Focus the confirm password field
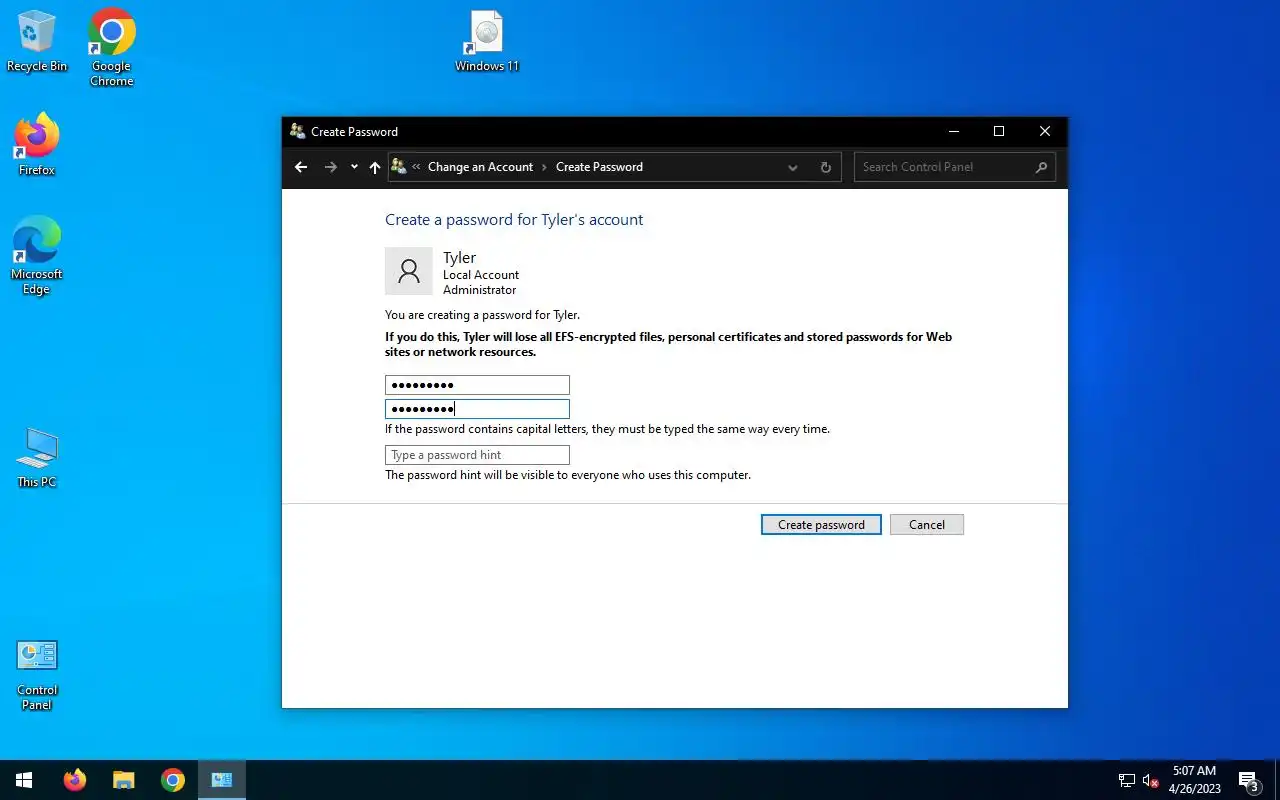This screenshot has height=800, width=1280. pos(477,408)
